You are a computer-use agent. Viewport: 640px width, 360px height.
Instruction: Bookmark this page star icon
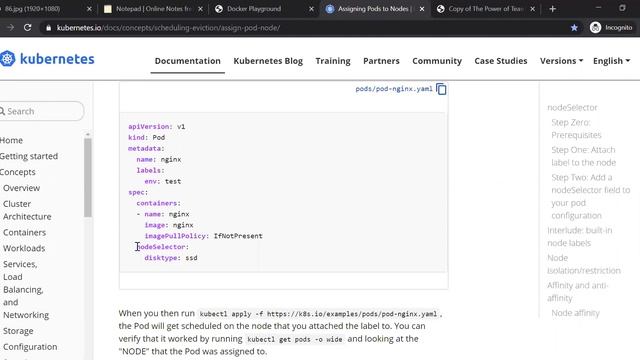click(574, 28)
